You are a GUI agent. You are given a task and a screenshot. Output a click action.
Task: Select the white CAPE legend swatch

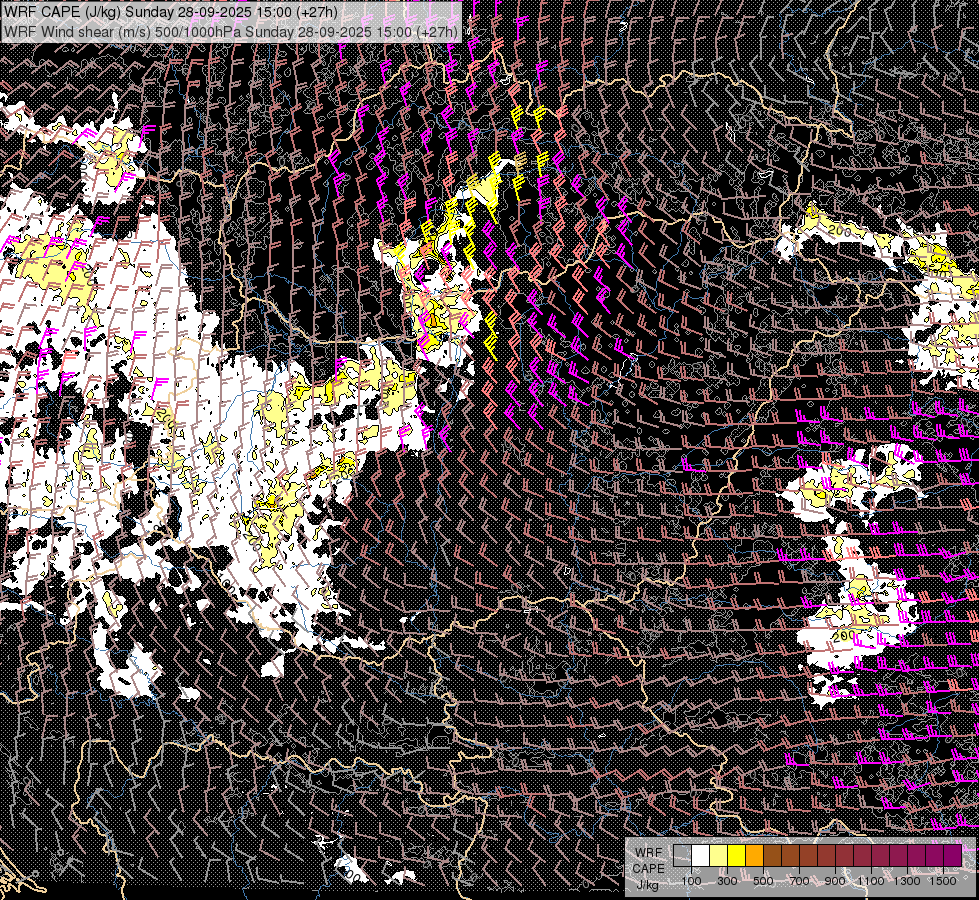(x=701, y=855)
